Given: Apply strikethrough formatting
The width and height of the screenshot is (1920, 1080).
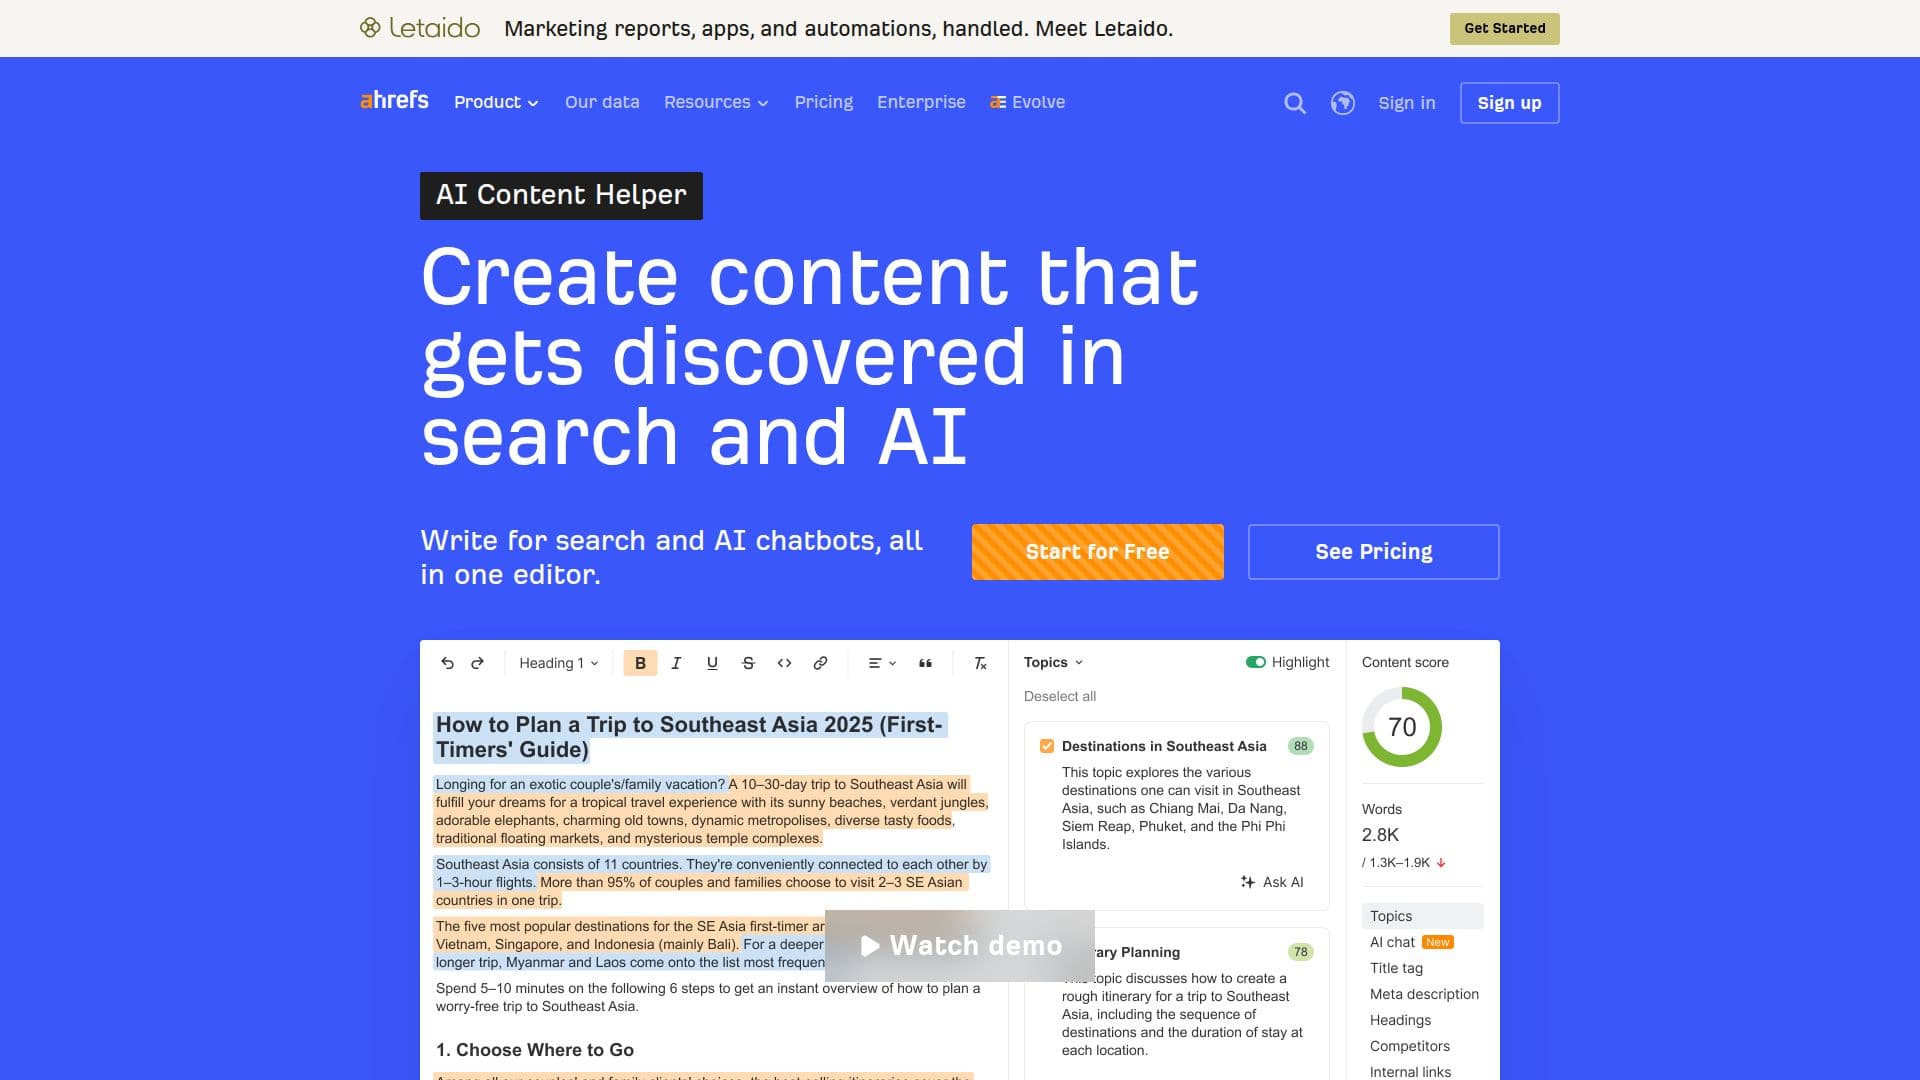Looking at the screenshot, I should (748, 663).
